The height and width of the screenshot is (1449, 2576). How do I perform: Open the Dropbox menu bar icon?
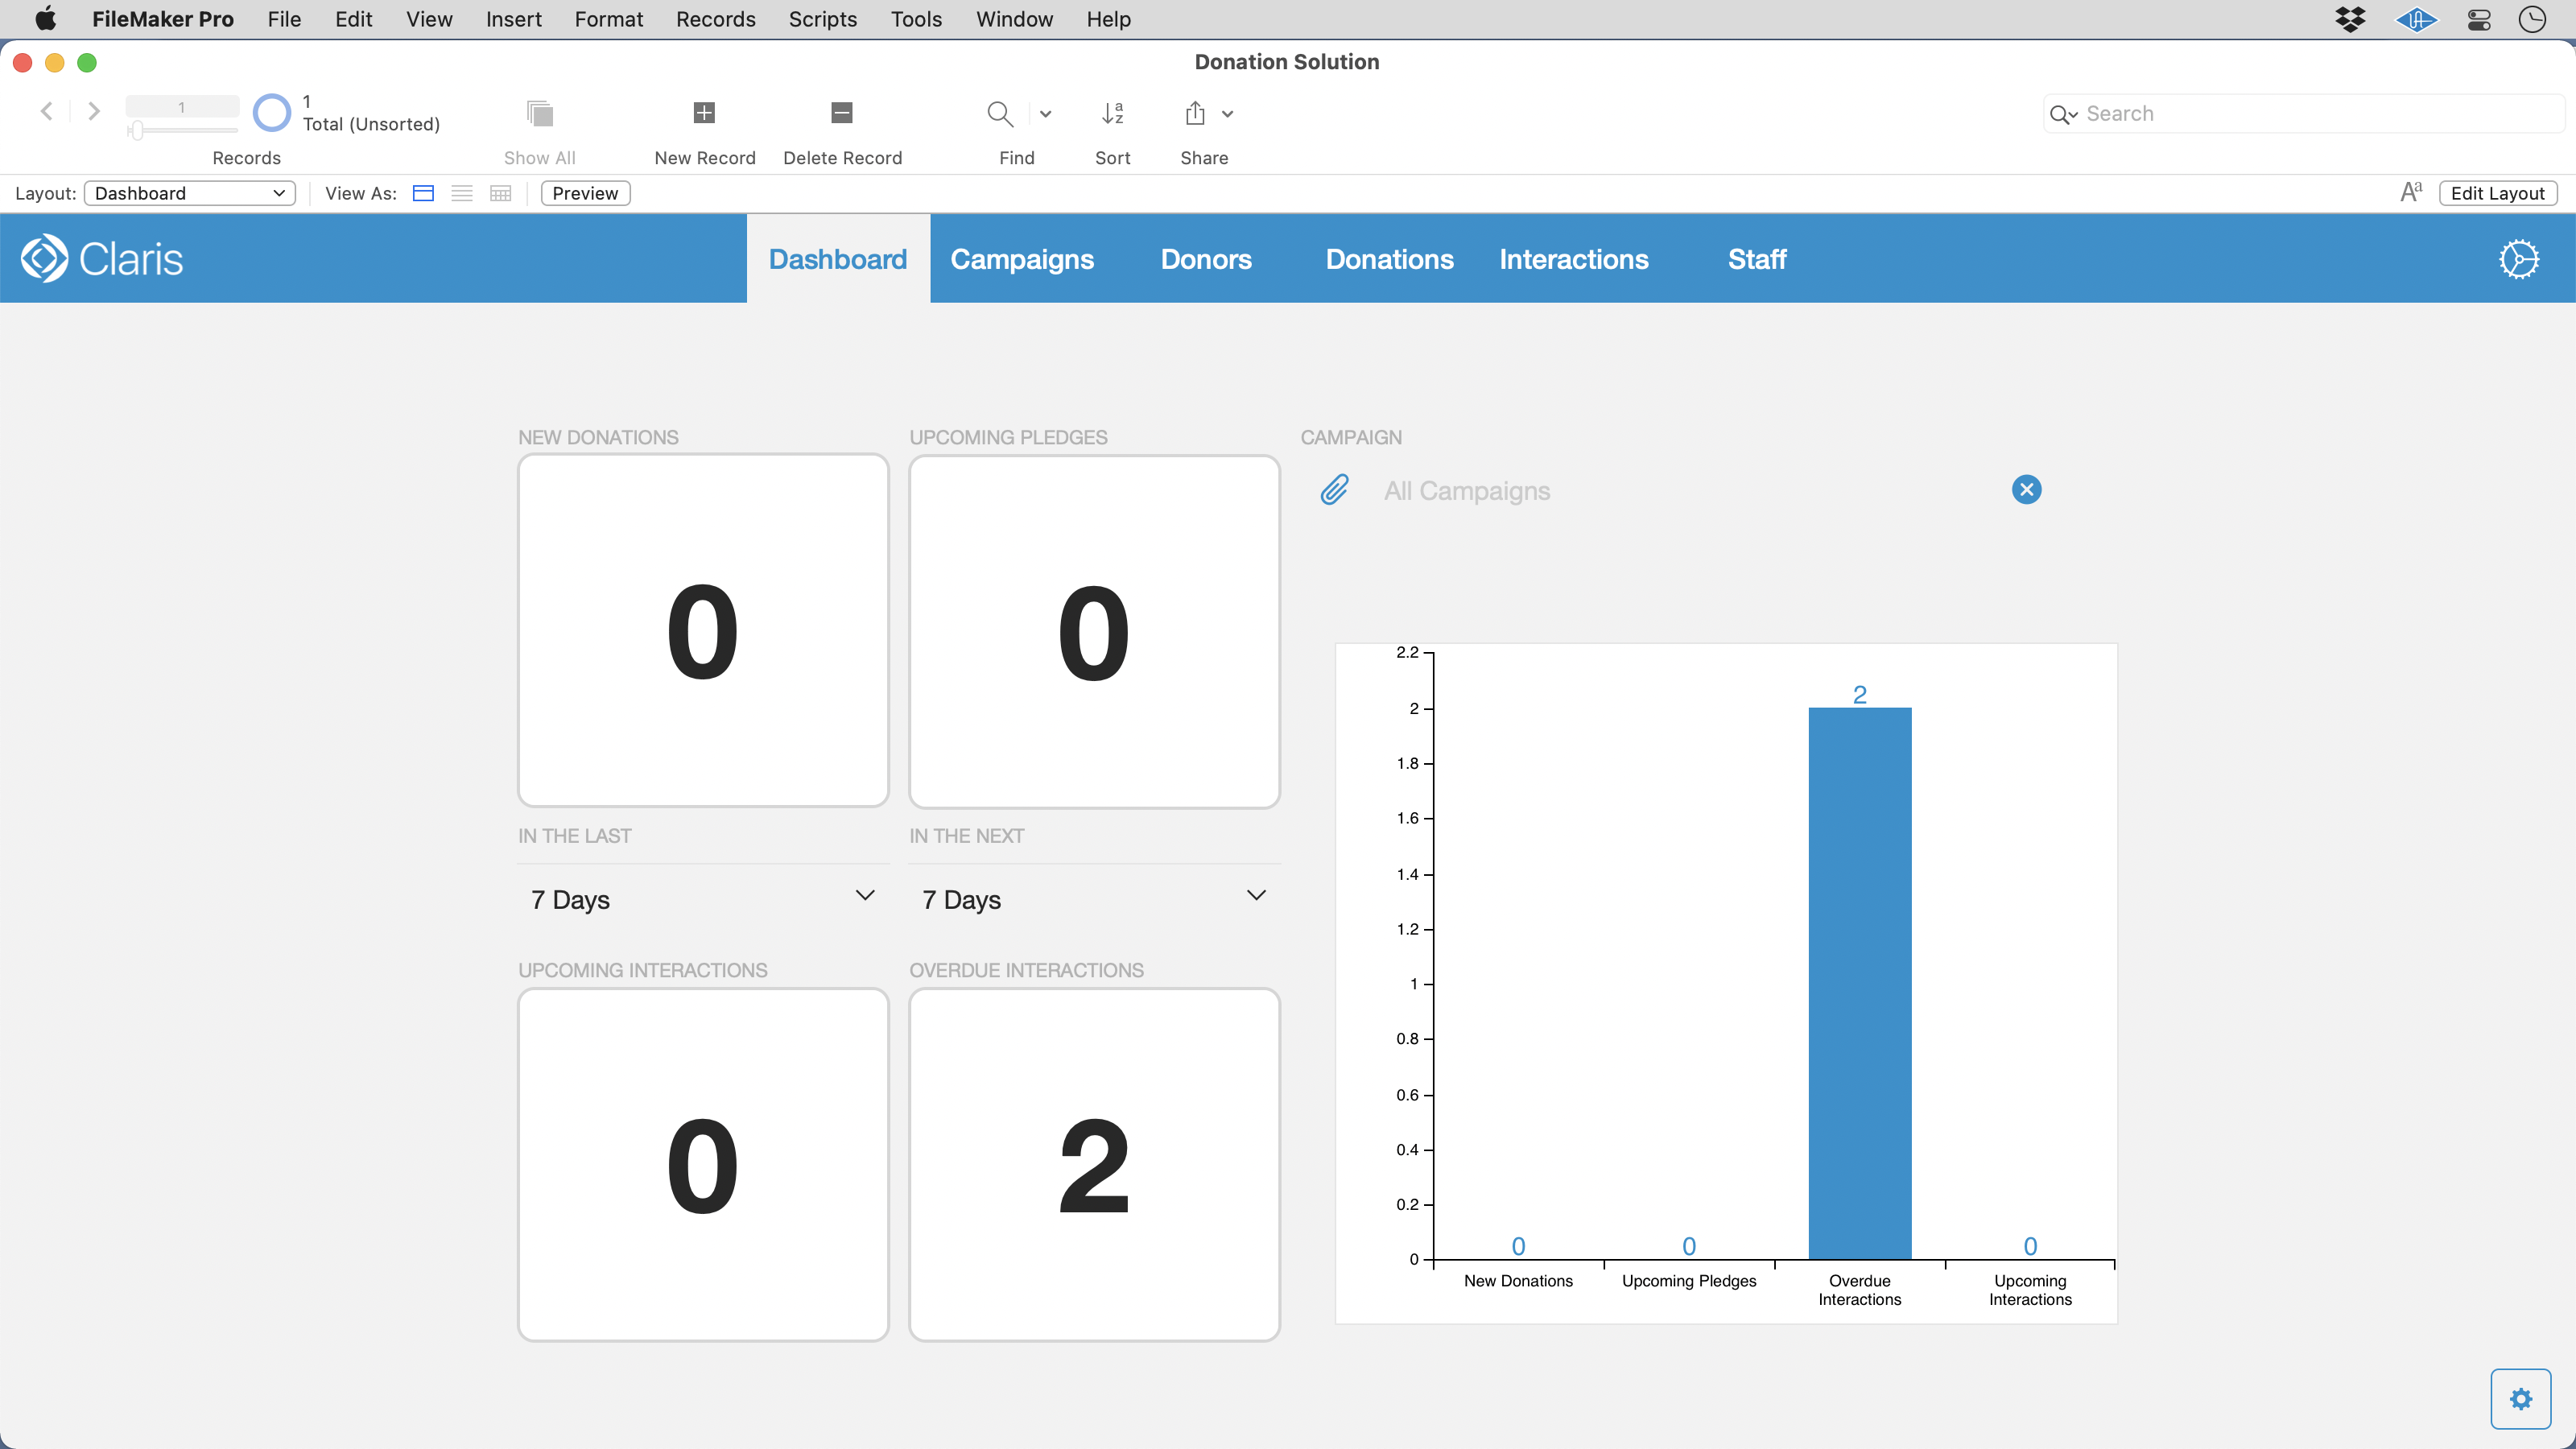point(2351,19)
